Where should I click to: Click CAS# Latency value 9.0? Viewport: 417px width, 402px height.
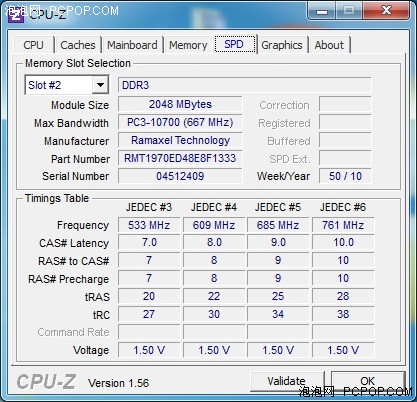[x=278, y=242]
